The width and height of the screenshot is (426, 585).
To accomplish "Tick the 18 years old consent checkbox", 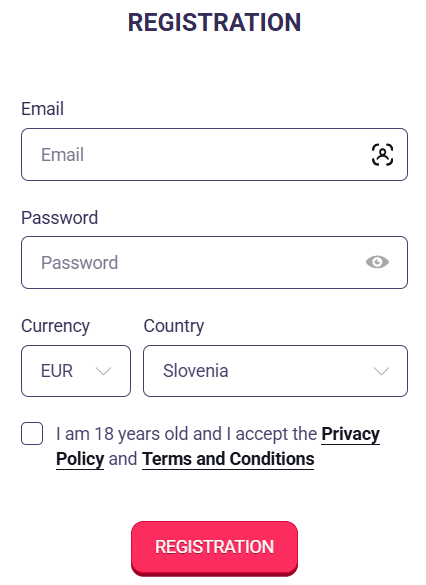I will click(32, 434).
